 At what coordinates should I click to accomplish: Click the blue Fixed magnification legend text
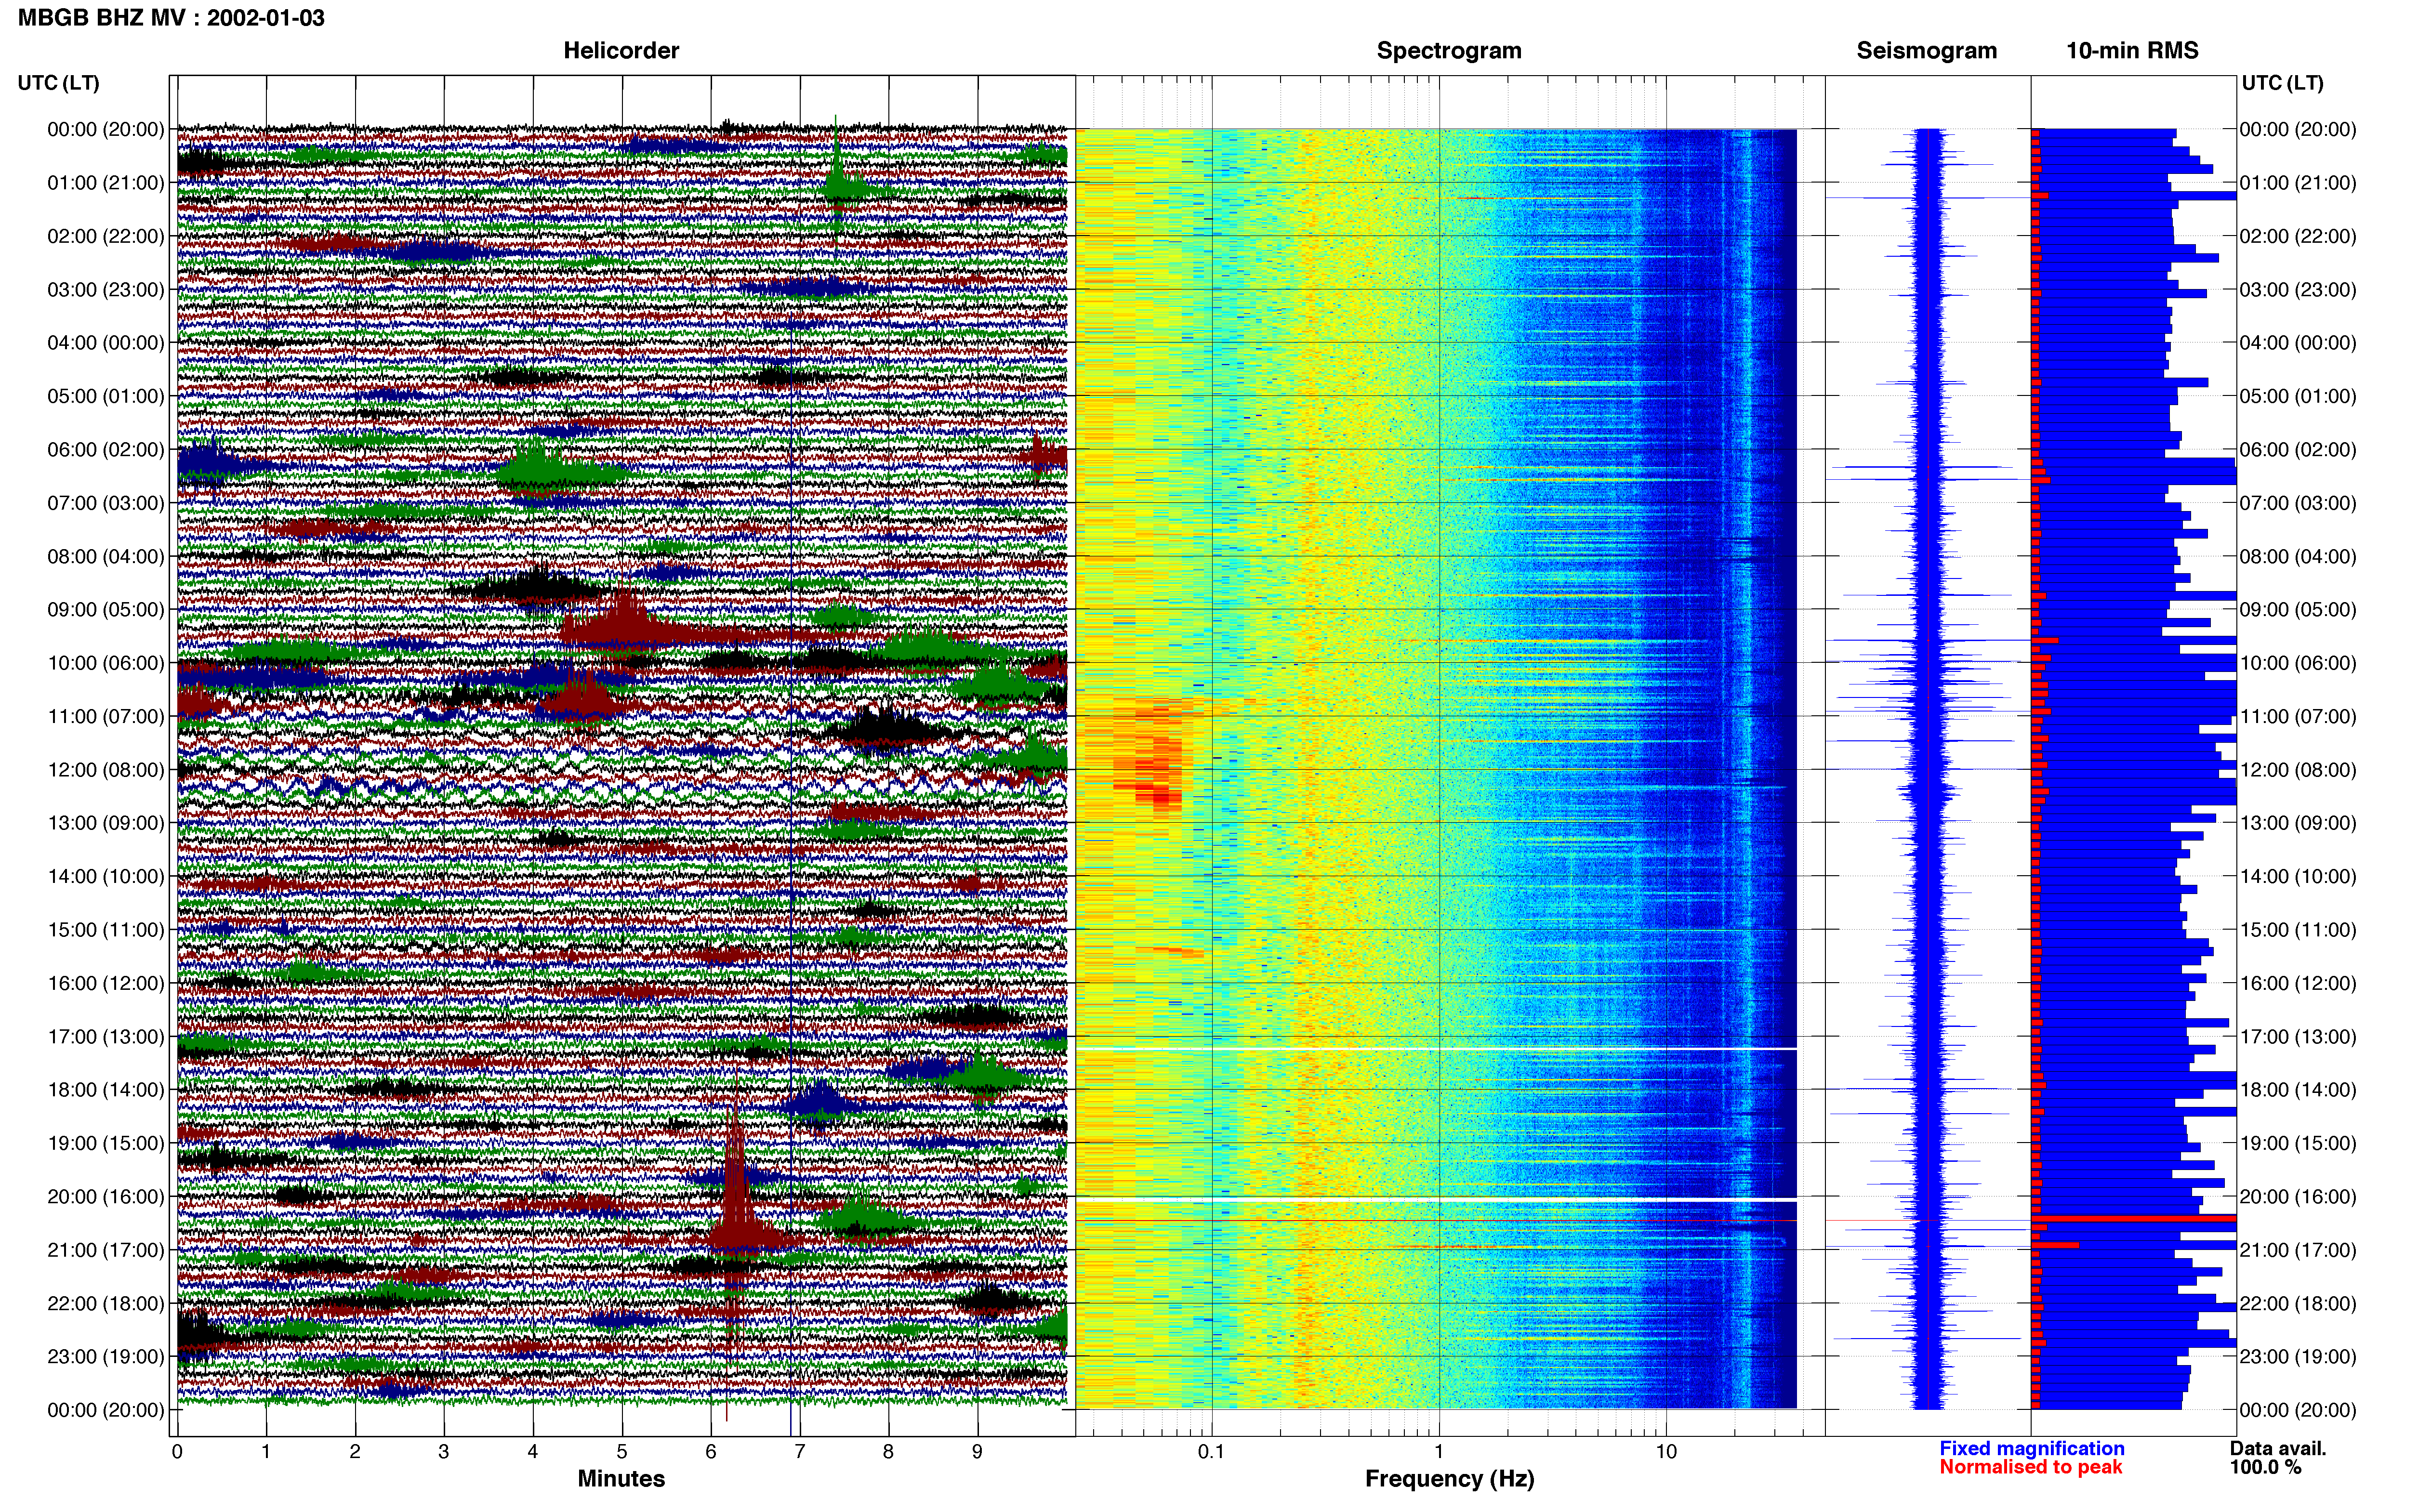pyautogui.click(x=2031, y=1448)
